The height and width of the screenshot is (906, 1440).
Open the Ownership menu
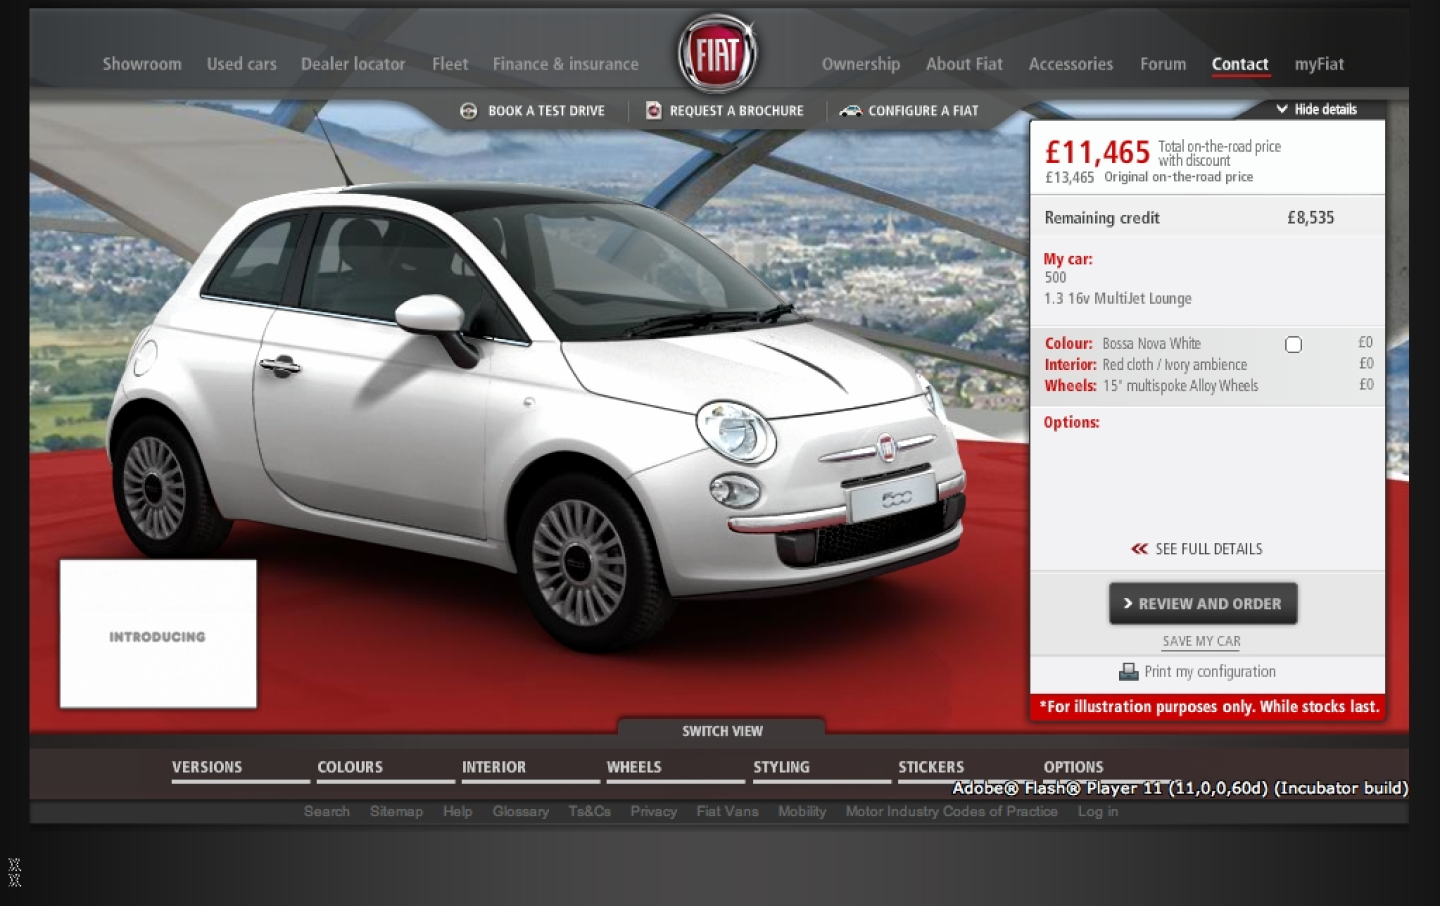point(861,64)
